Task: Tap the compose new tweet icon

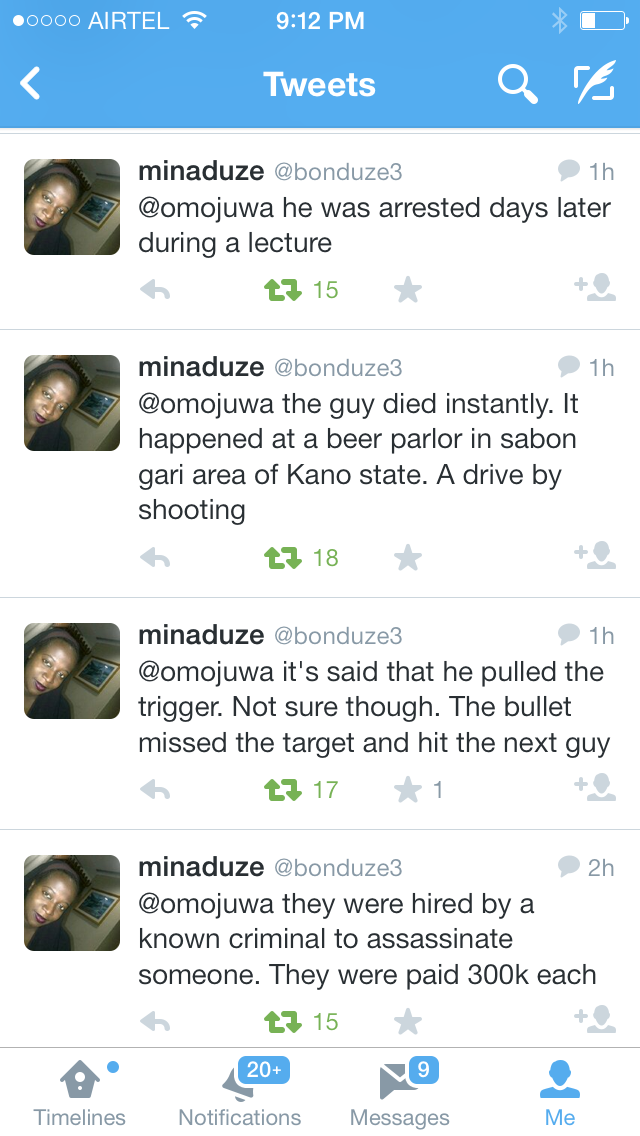Action: (594, 85)
